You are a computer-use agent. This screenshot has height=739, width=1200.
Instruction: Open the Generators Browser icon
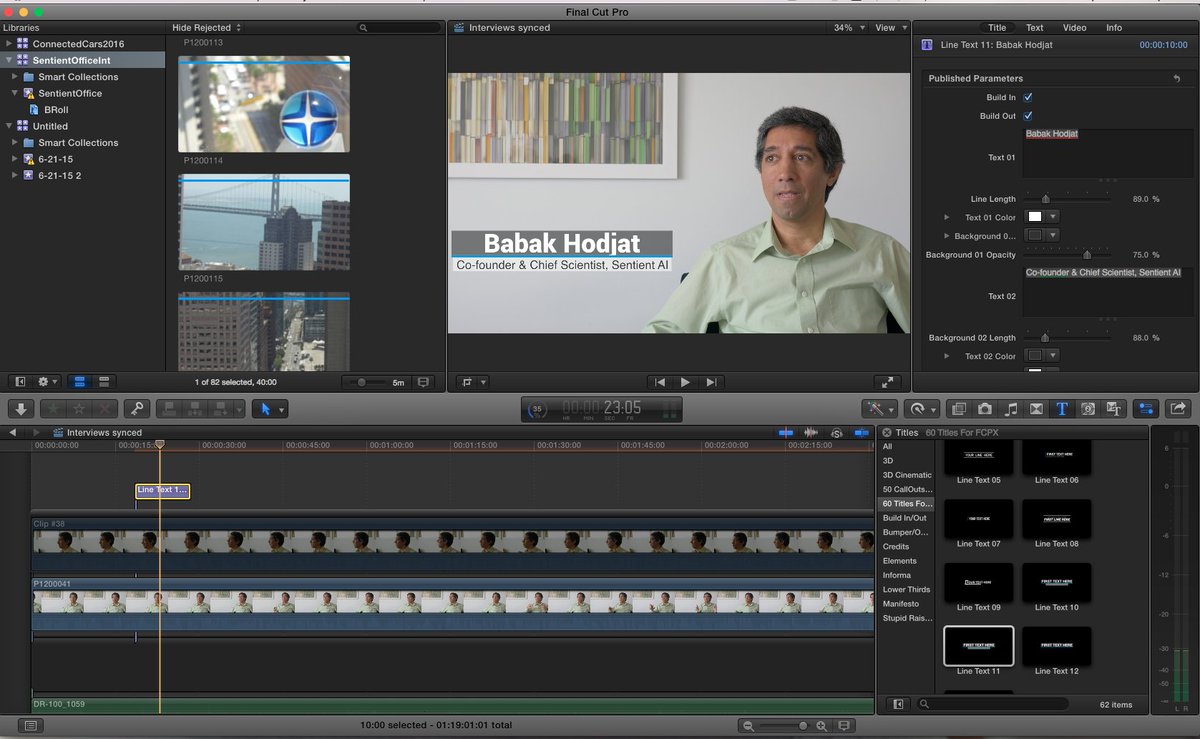pyautogui.click(x=1088, y=409)
